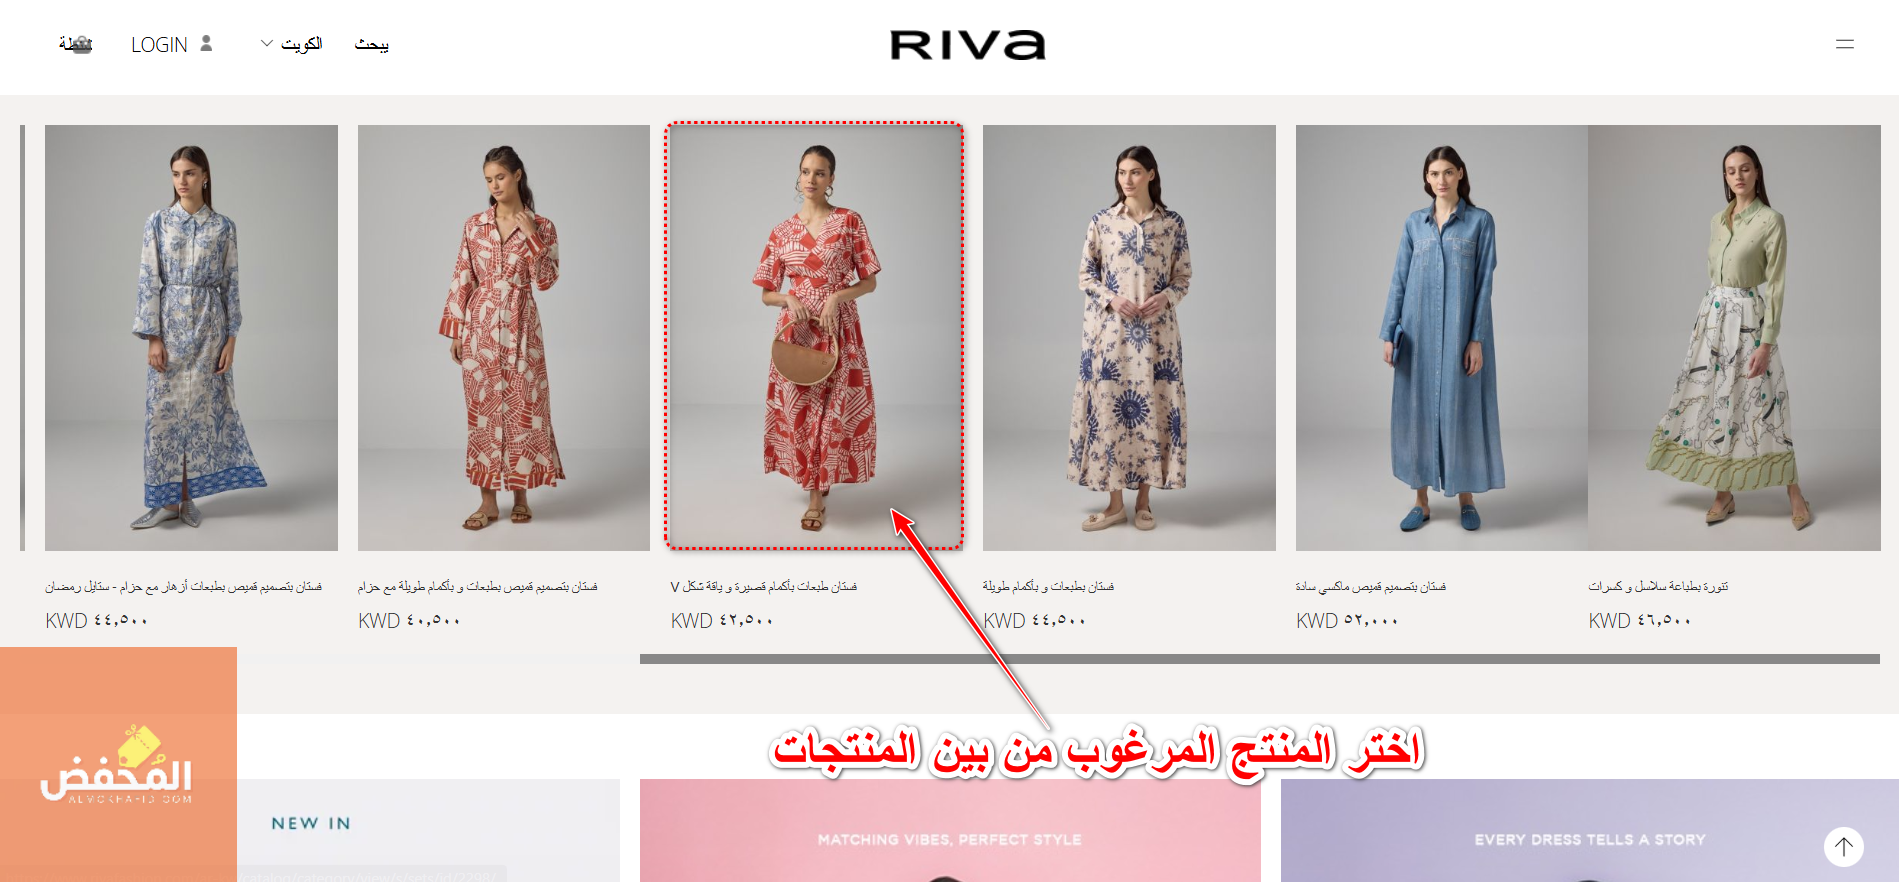Click the KWD 42.500 dress title link
Screen dimensions: 1899x882
pos(764,587)
